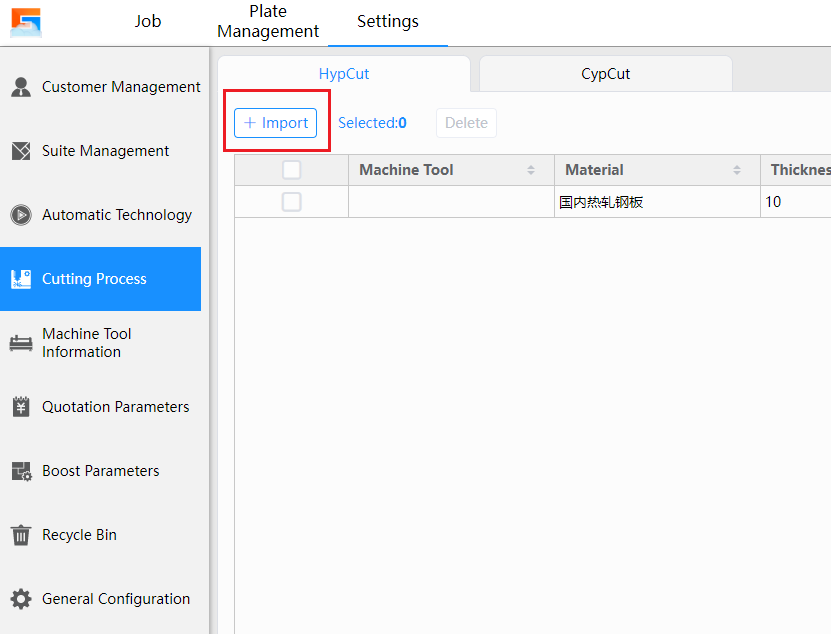Sort by Machine Tool column arrows
The image size is (831, 634).
coord(531,170)
